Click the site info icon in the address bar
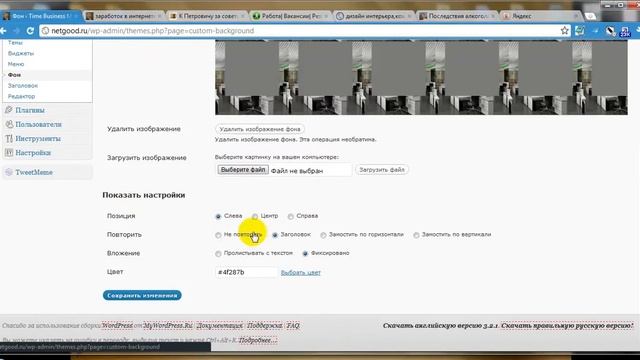Screen dimensions: 640x360 click(45, 31)
